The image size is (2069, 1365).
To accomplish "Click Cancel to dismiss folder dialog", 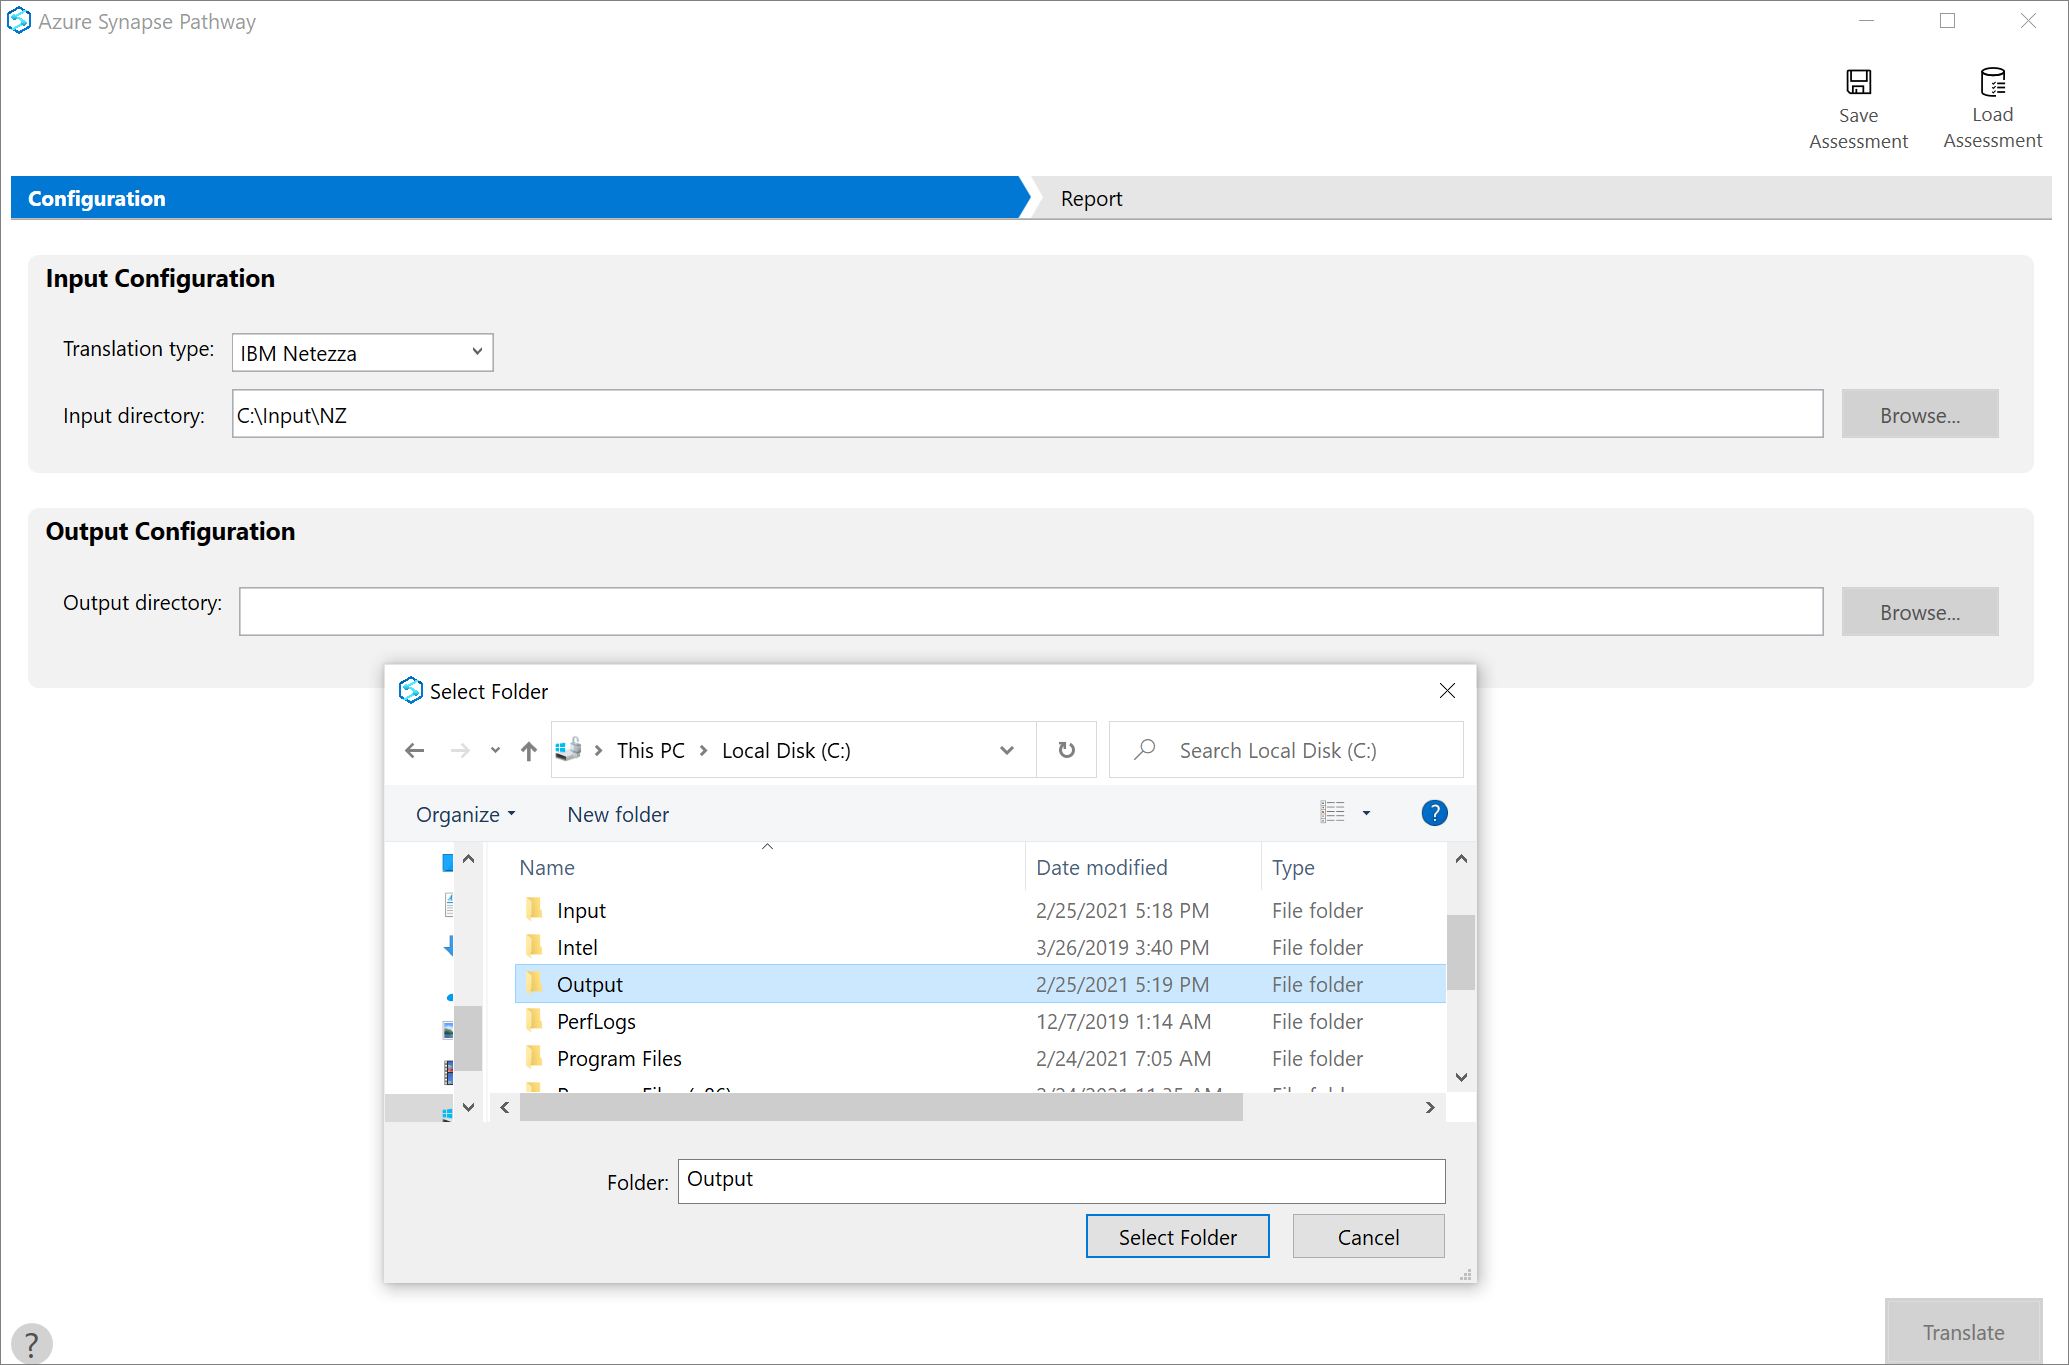I will click(1367, 1237).
